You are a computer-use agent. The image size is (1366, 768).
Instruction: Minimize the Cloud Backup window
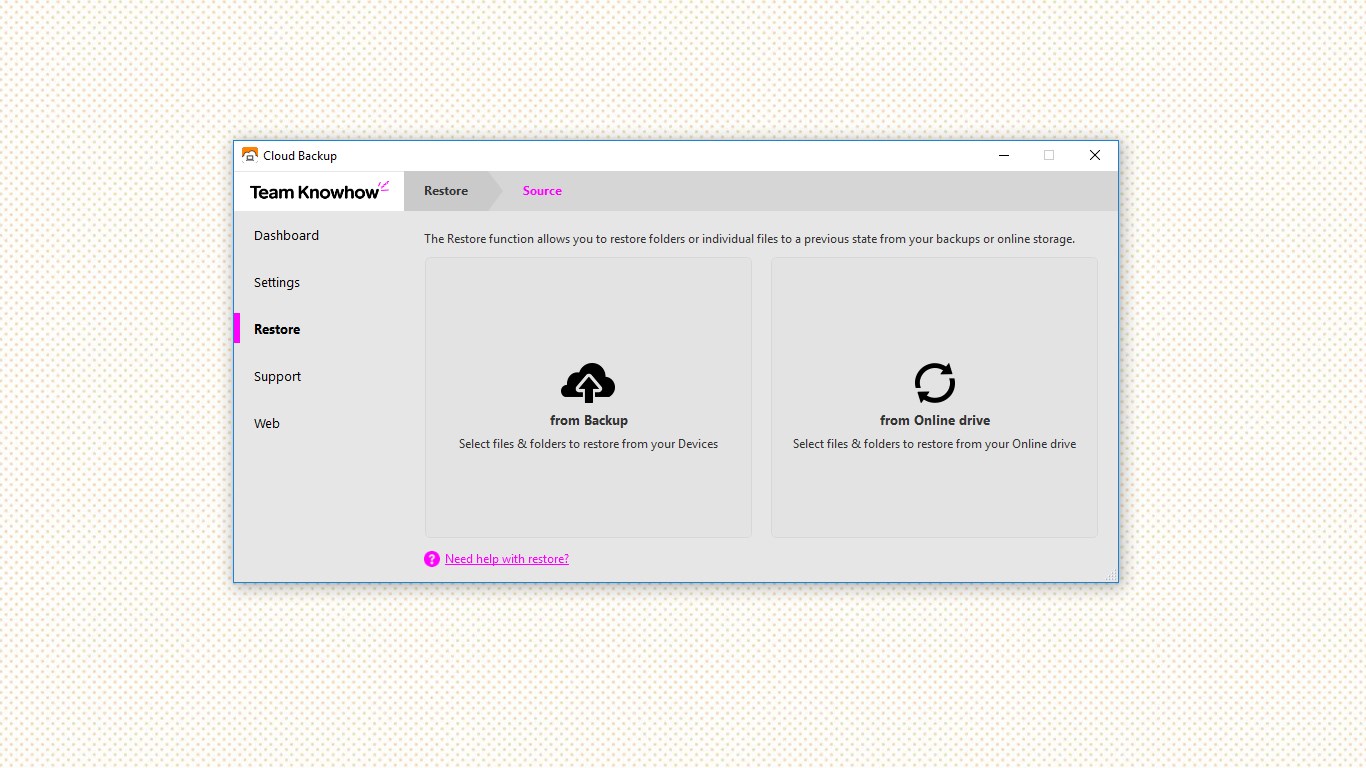1003,155
